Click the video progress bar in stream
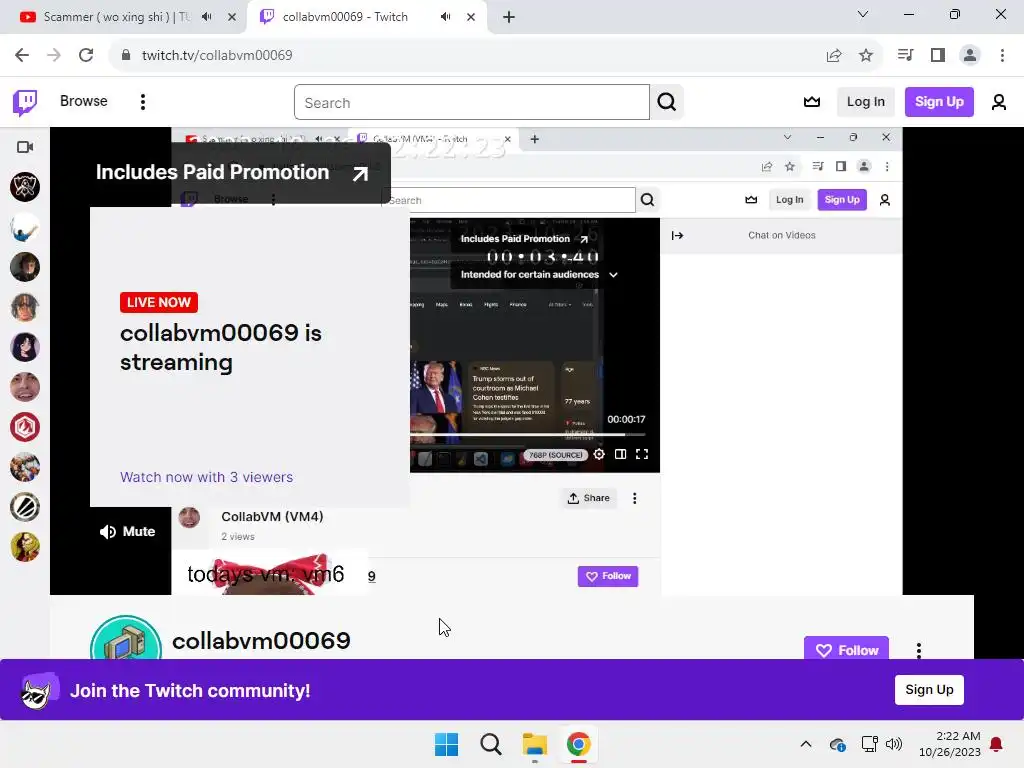The height and width of the screenshot is (768, 1024). point(528,434)
